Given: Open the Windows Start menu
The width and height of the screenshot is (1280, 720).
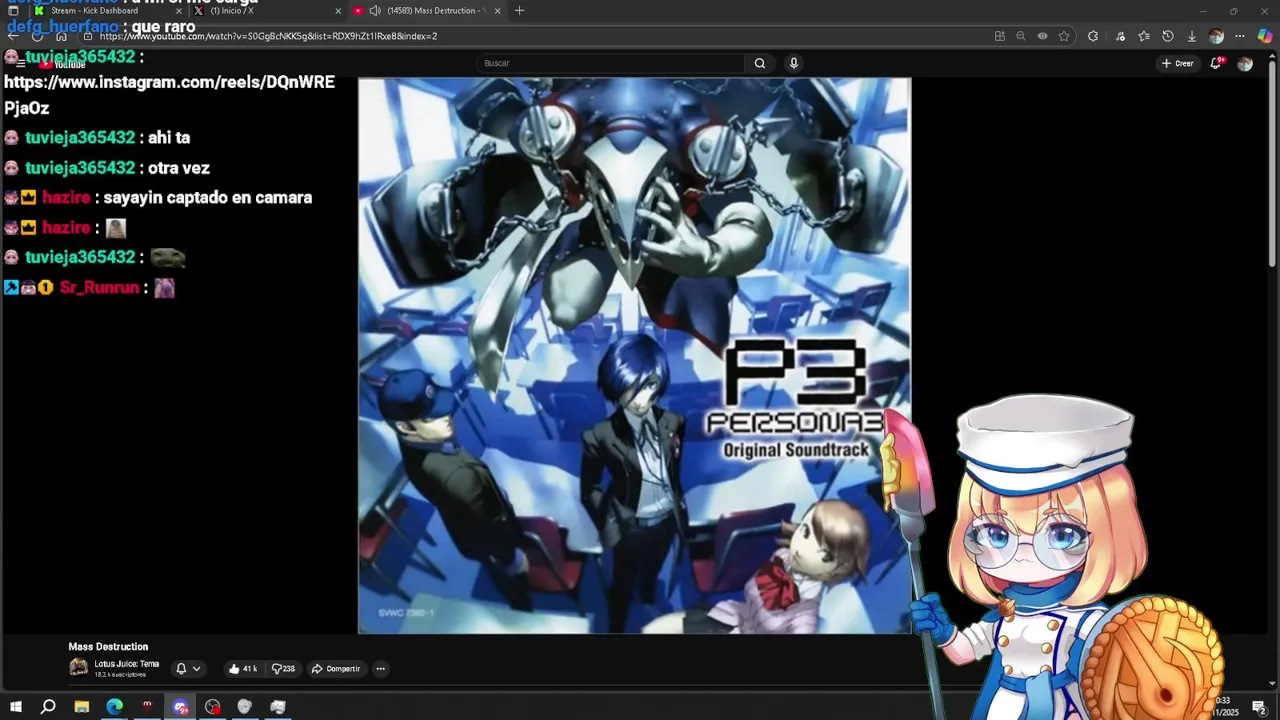Looking at the screenshot, I should pyautogui.click(x=16, y=707).
